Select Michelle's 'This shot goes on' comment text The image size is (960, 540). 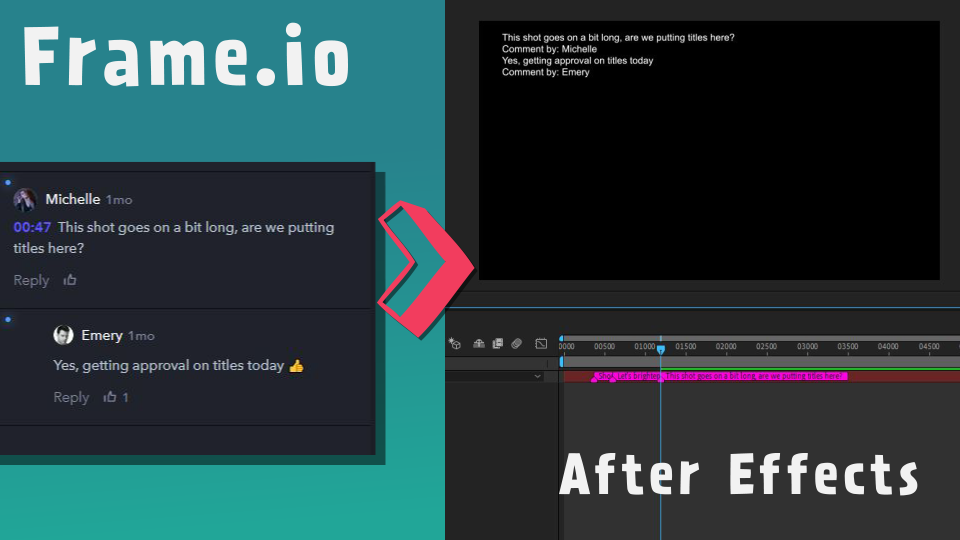pyautogui.click(x=174, y=238)
